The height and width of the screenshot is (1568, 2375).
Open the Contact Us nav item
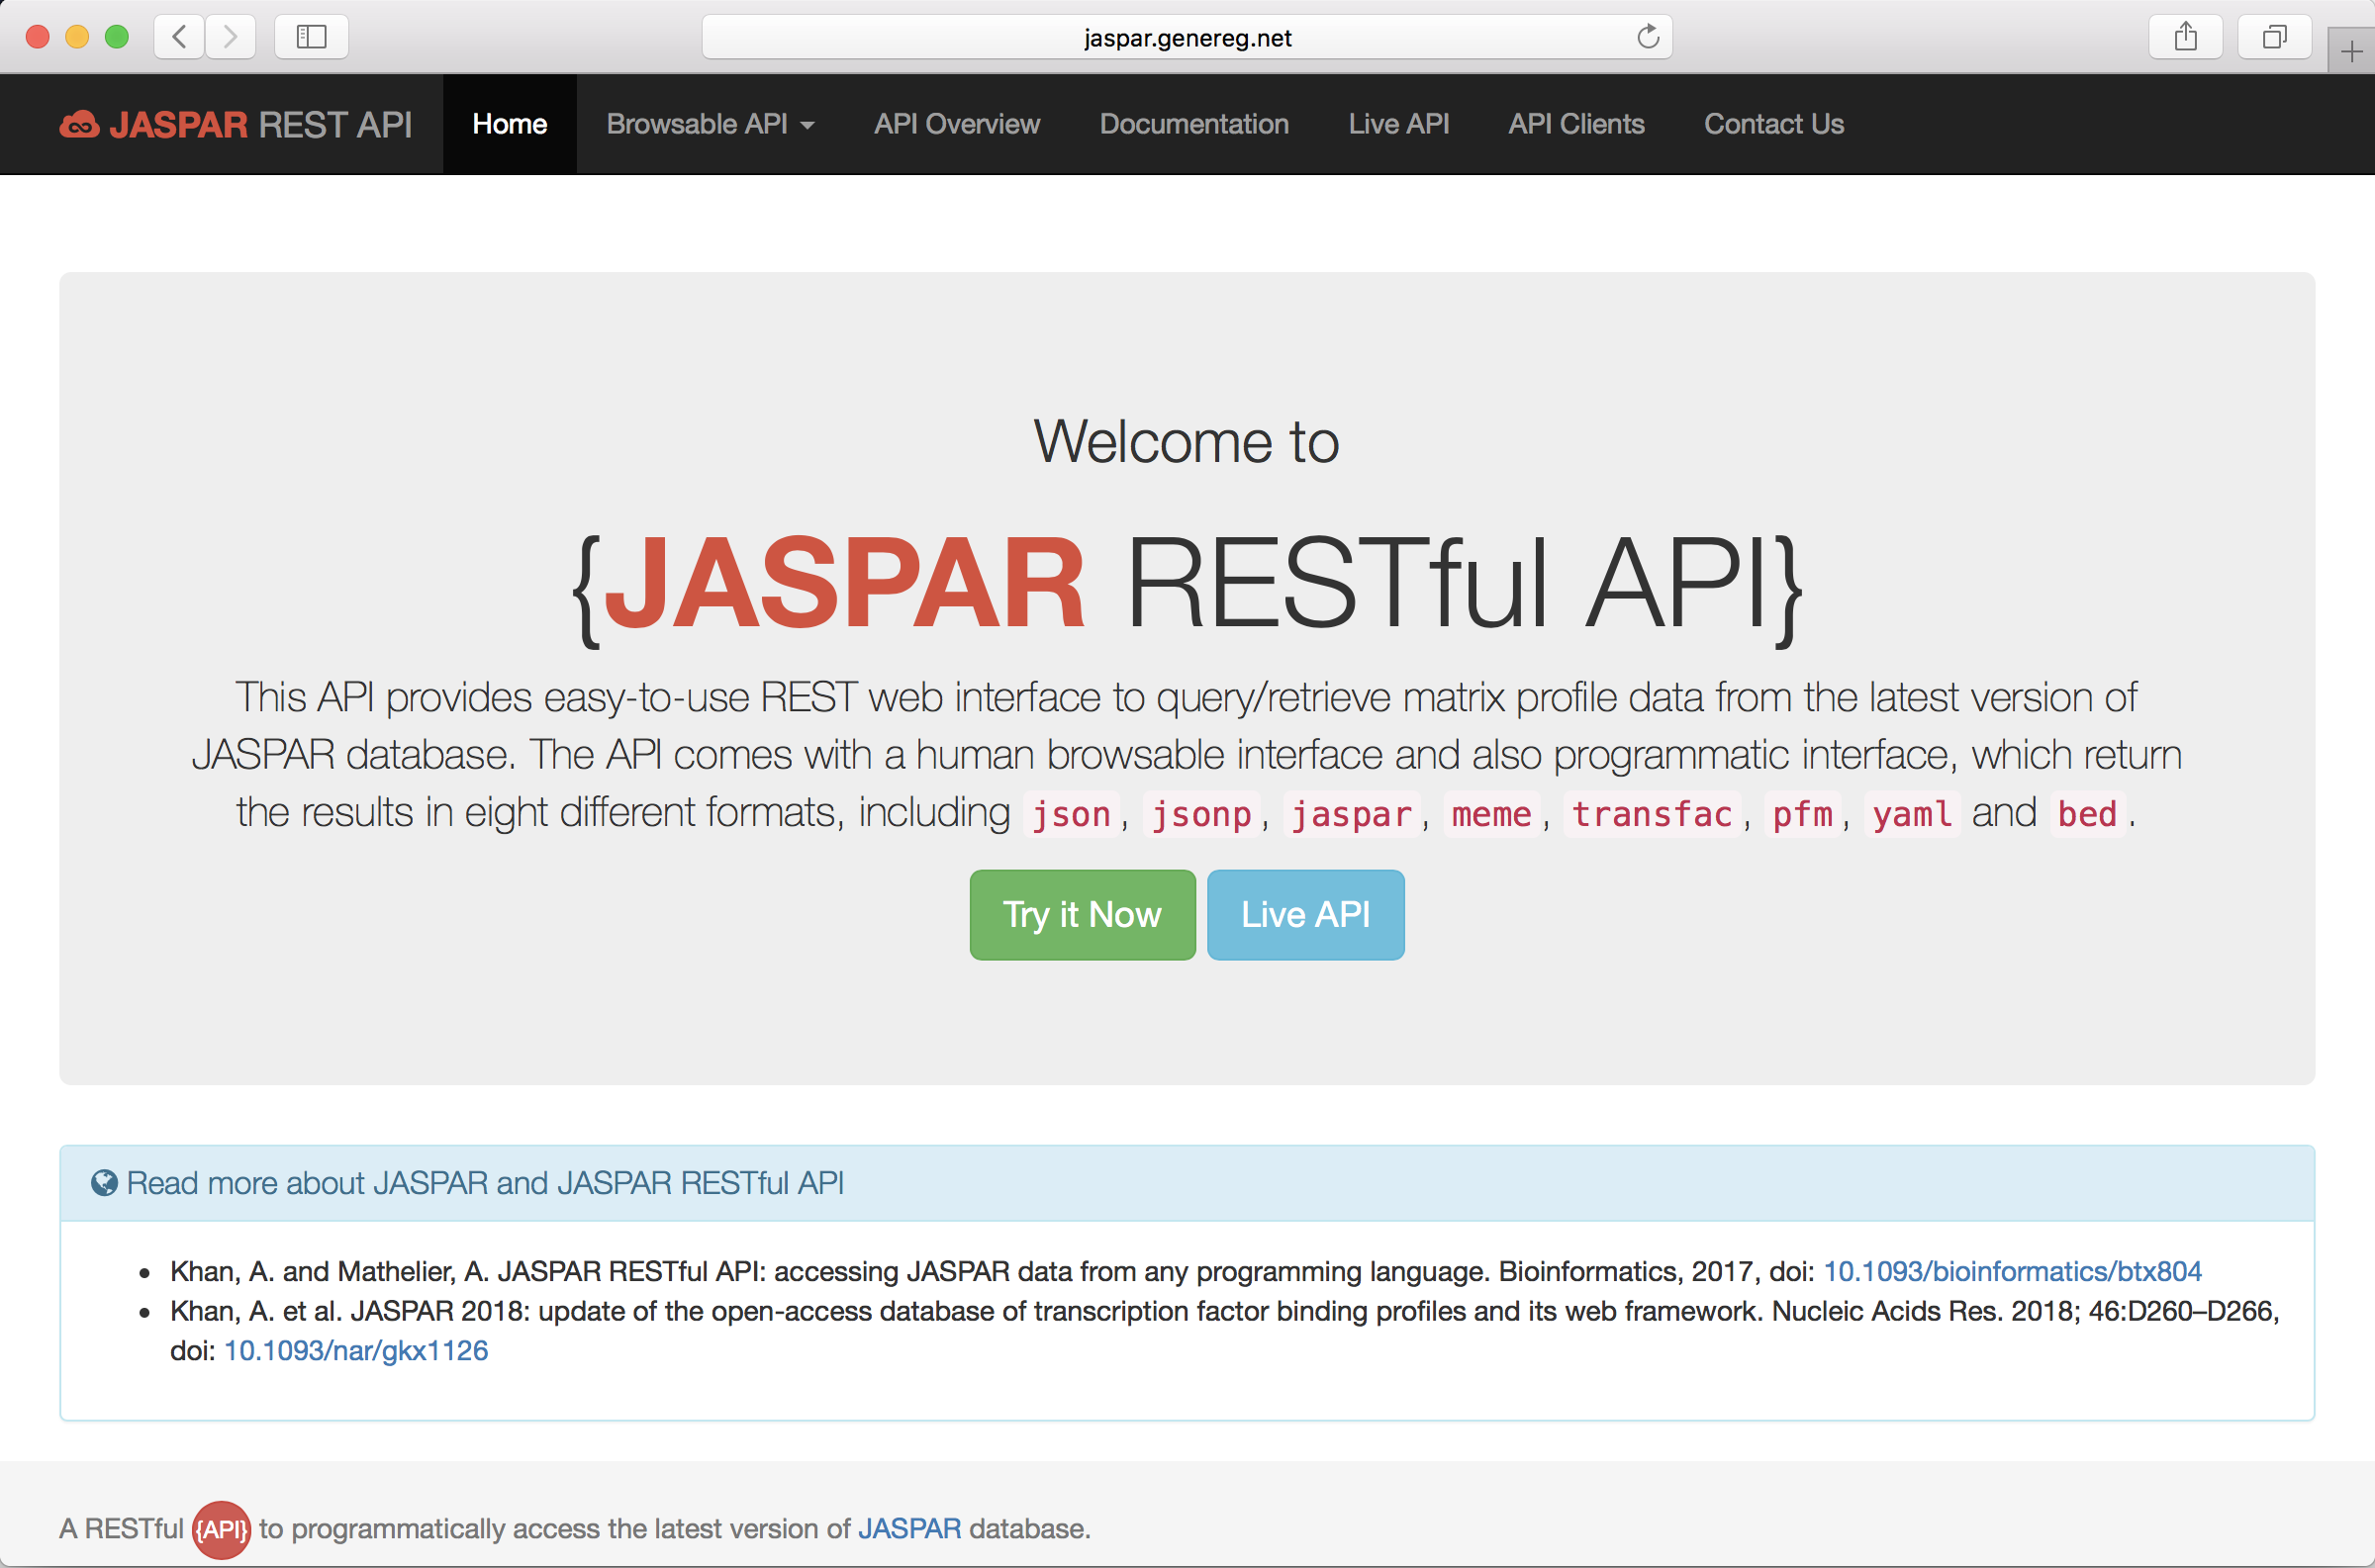coord(1774,124)
